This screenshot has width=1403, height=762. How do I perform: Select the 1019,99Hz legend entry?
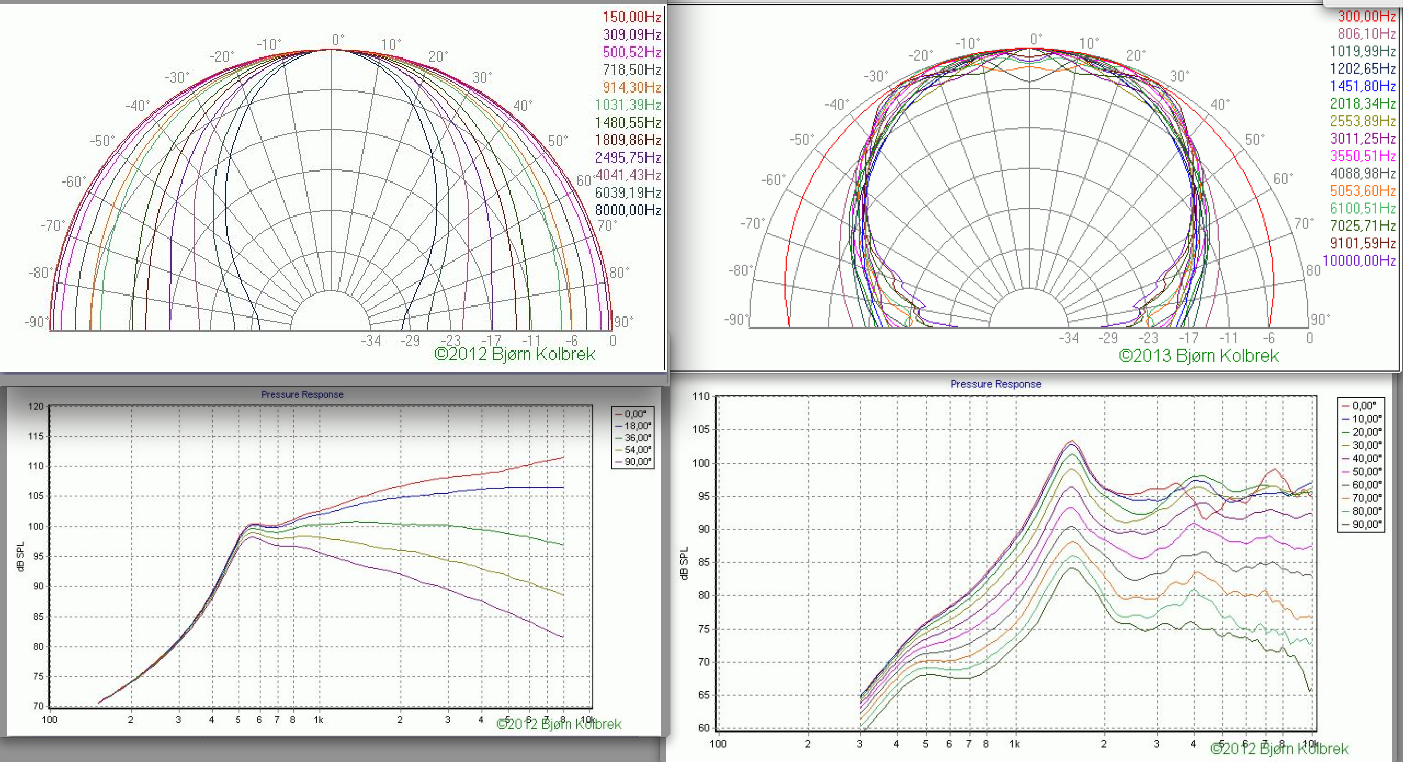pos(1363,51)
